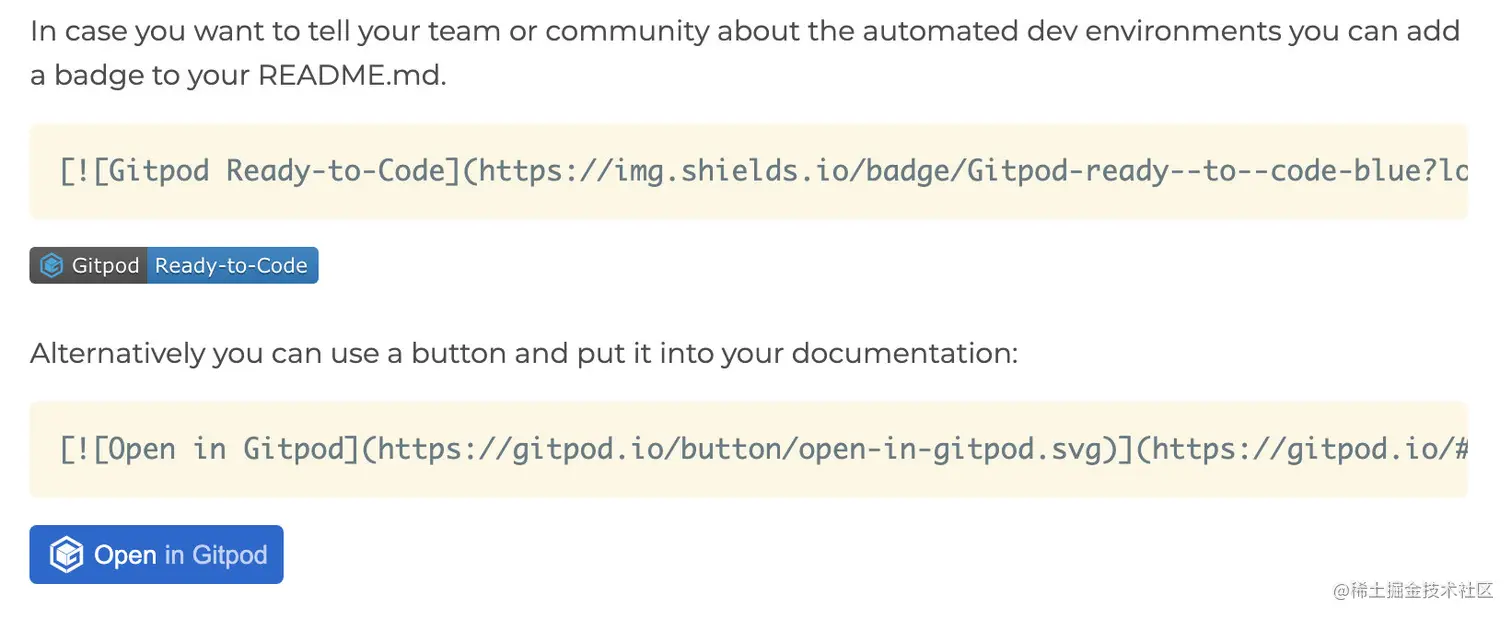Click the Open in Gitpod markdown code block

pos(749,450)
